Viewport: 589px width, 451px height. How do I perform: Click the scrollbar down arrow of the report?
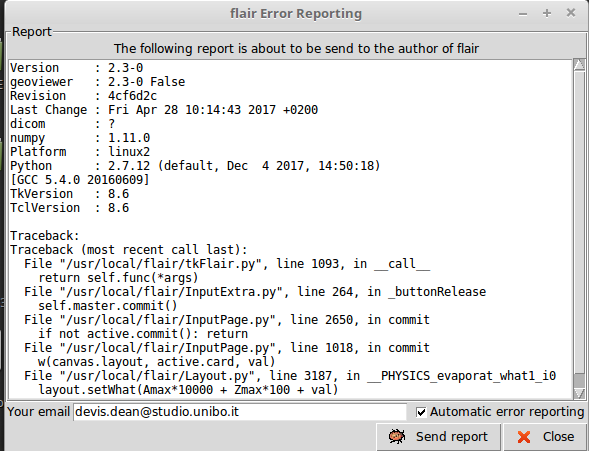click(579, 393)
